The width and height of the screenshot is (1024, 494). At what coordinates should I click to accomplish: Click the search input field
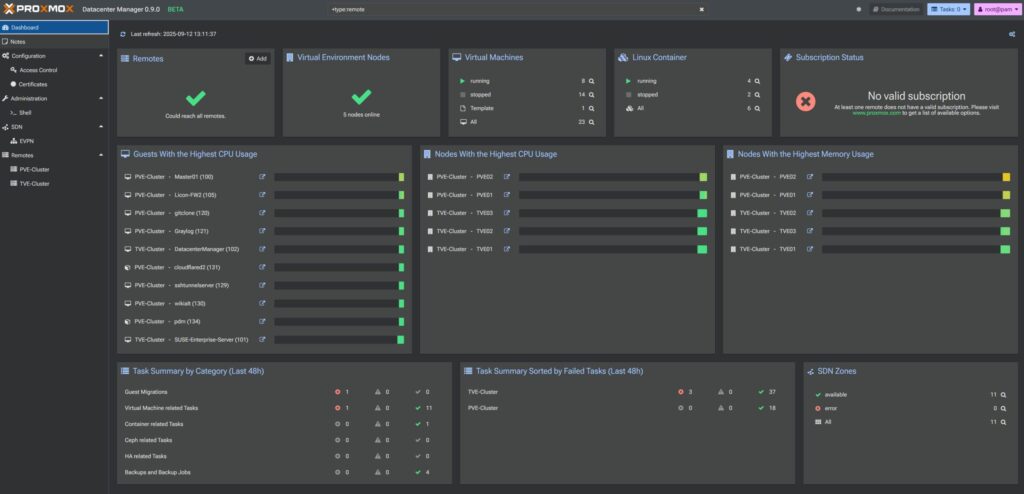513,9
